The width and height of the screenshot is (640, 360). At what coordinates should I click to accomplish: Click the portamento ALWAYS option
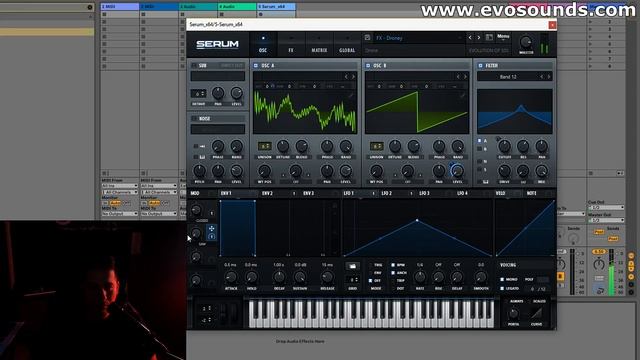coord(516,301)
